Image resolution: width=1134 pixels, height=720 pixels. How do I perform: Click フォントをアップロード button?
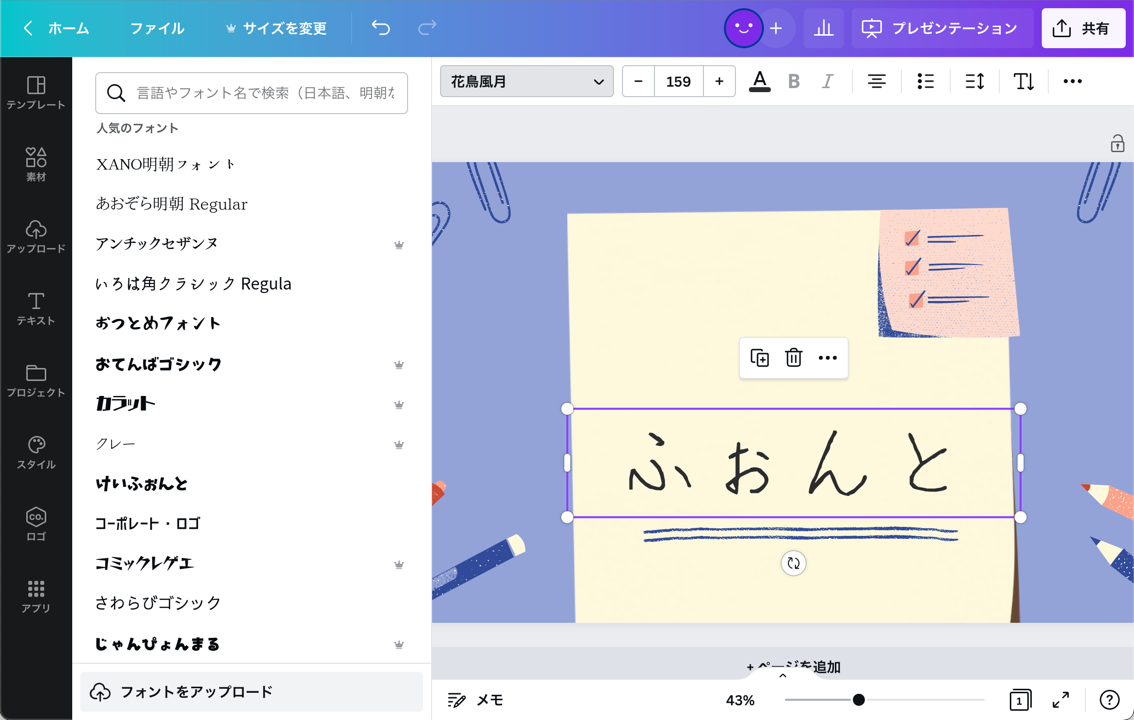pyautogui.click(x=251, y=692)
